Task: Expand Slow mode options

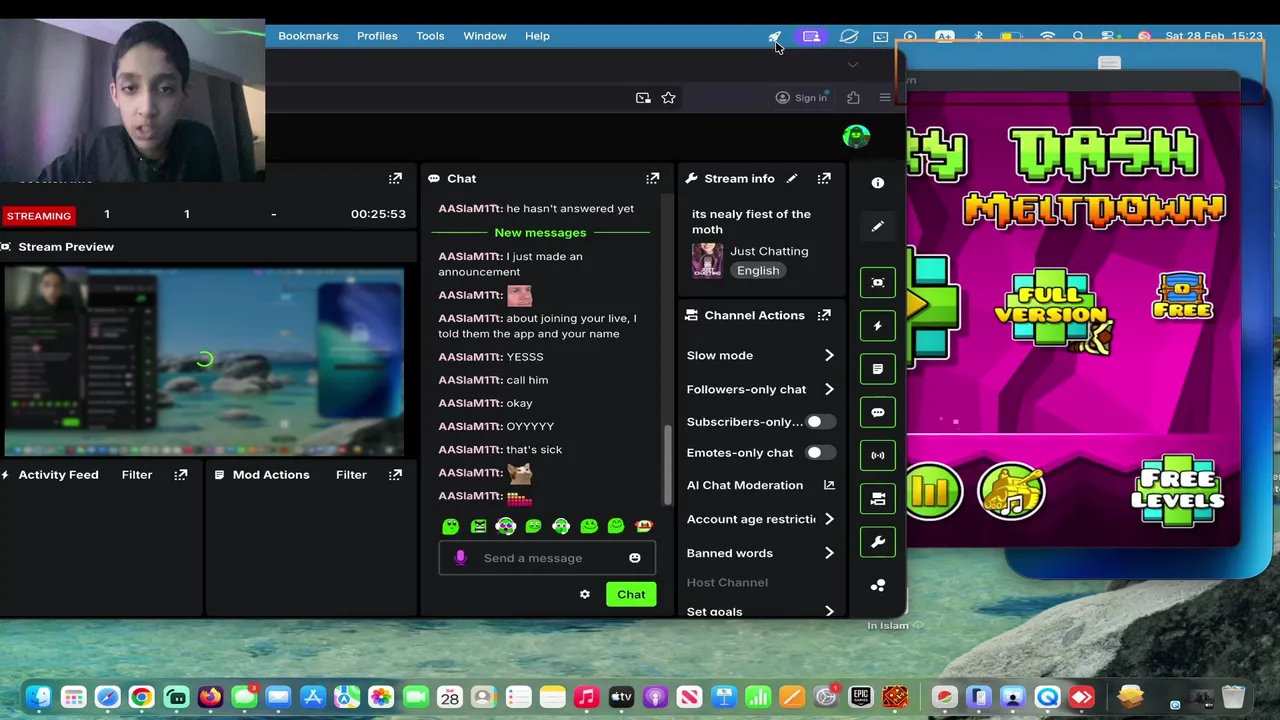Action: pos(829,355)
